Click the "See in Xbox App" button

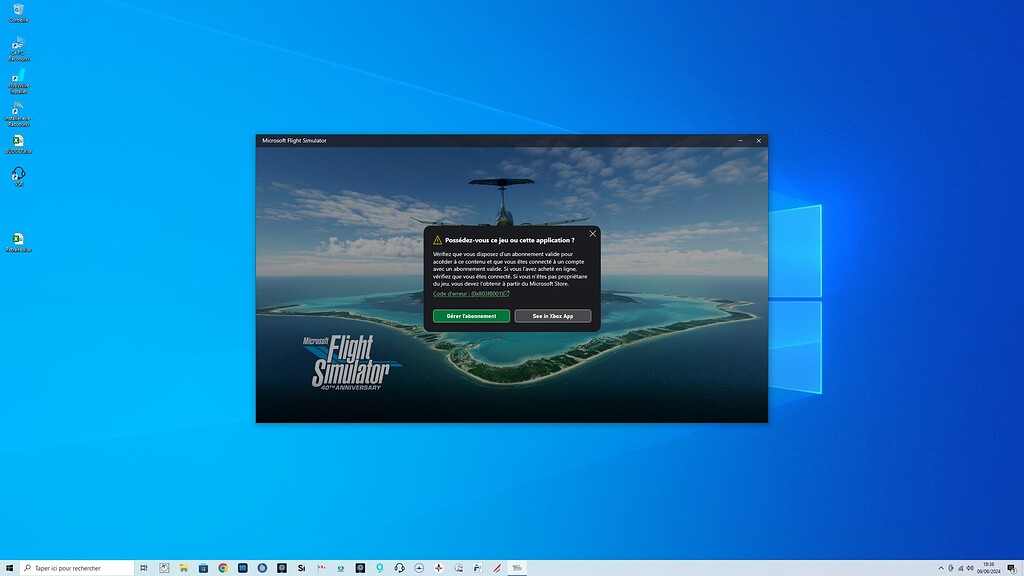tap(553, 315)
